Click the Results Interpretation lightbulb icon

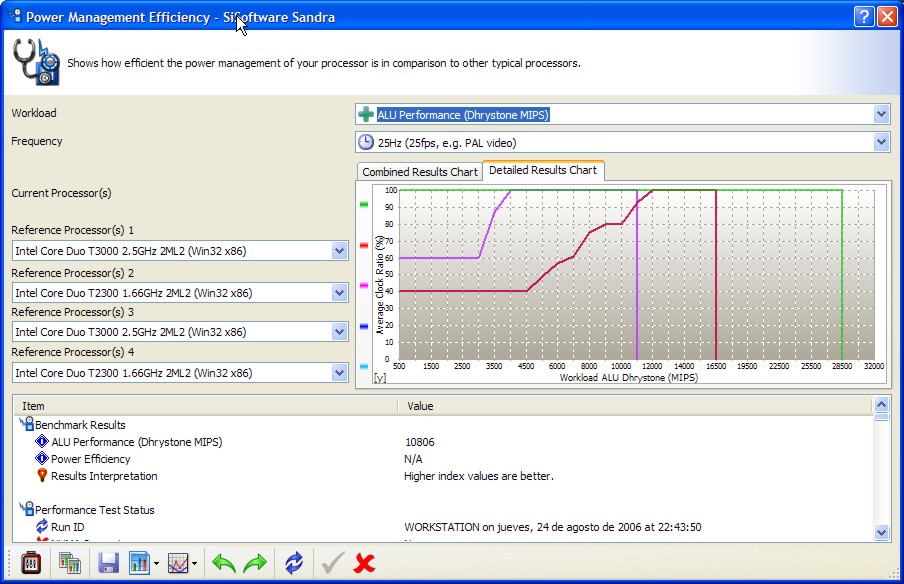[x=42, y=476]
